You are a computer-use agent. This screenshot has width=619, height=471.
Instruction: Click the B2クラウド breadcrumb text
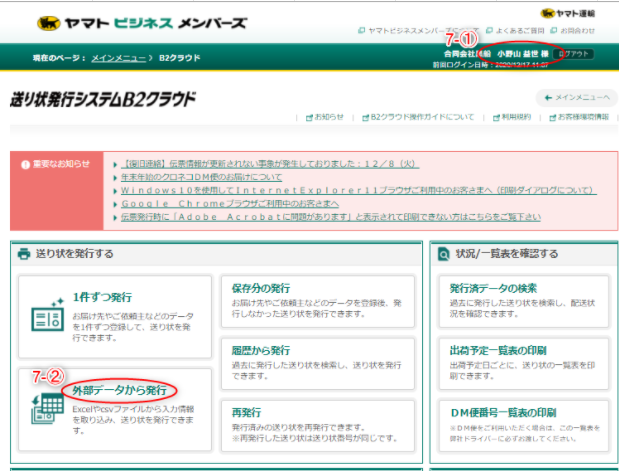[180, 58]
